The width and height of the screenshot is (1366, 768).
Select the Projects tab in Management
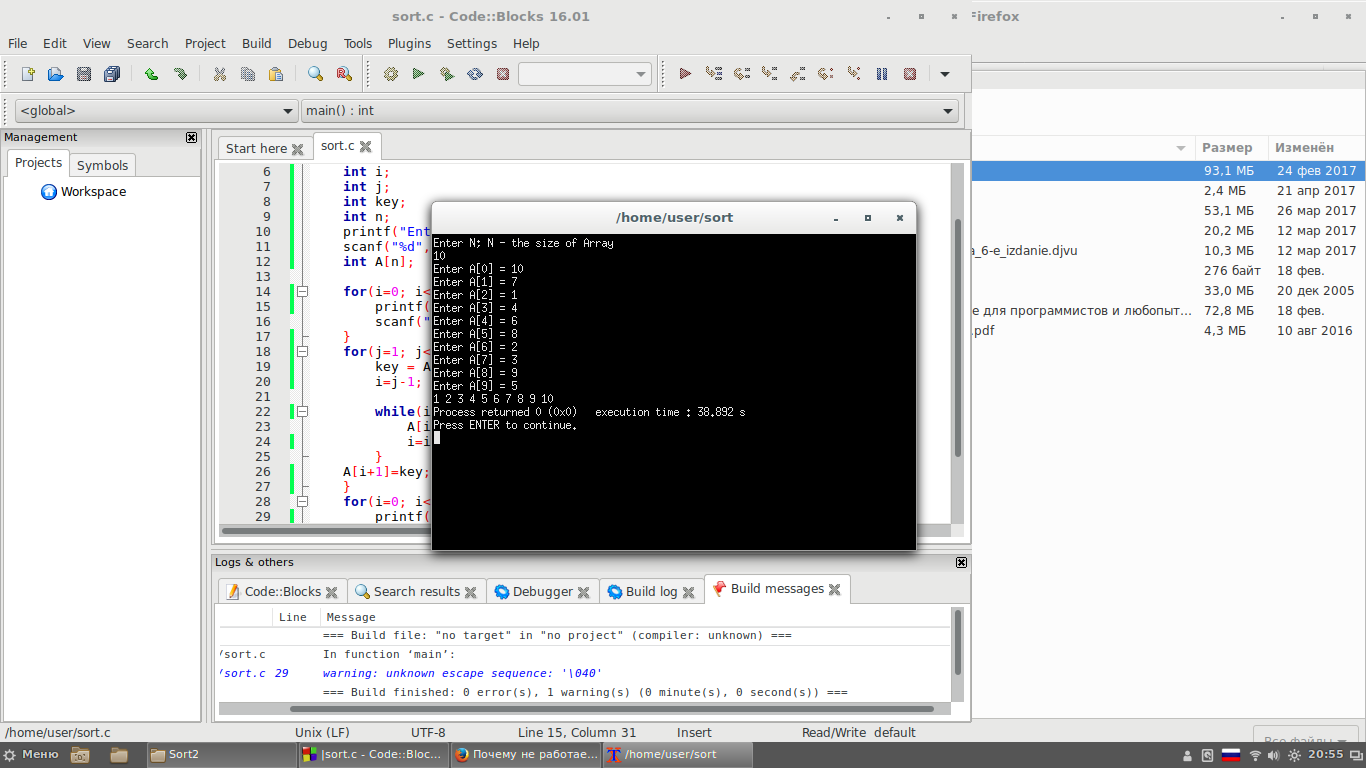38,163
